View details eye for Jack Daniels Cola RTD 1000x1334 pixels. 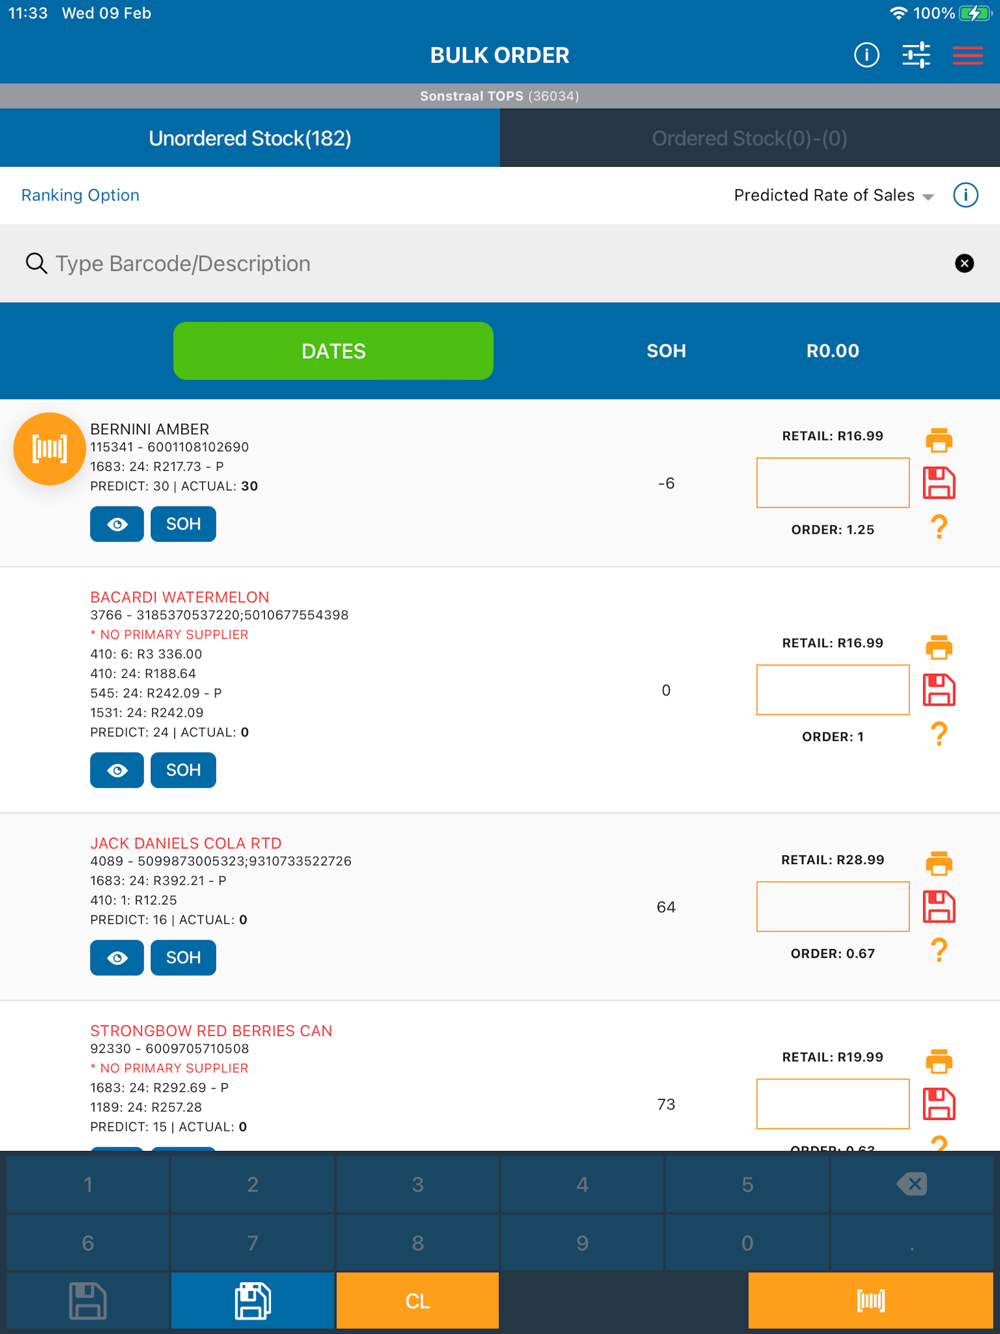tap(117, 958)
